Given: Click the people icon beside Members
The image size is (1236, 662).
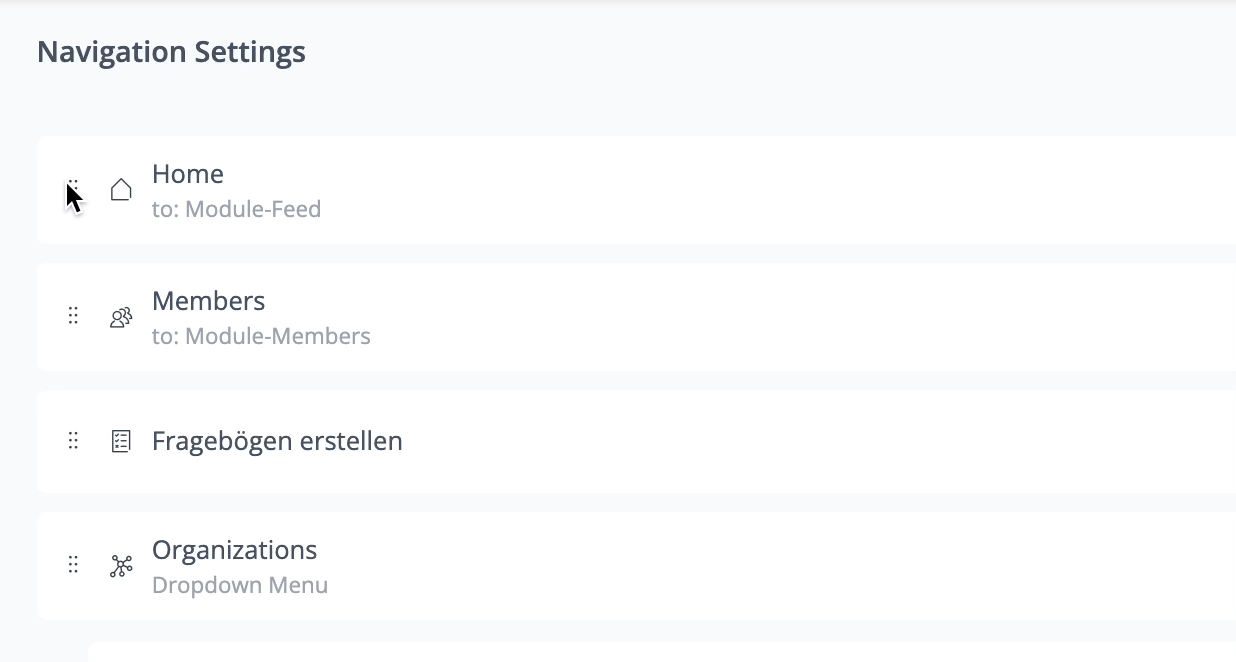Looking at the screenshot, I should pos(121,317).
